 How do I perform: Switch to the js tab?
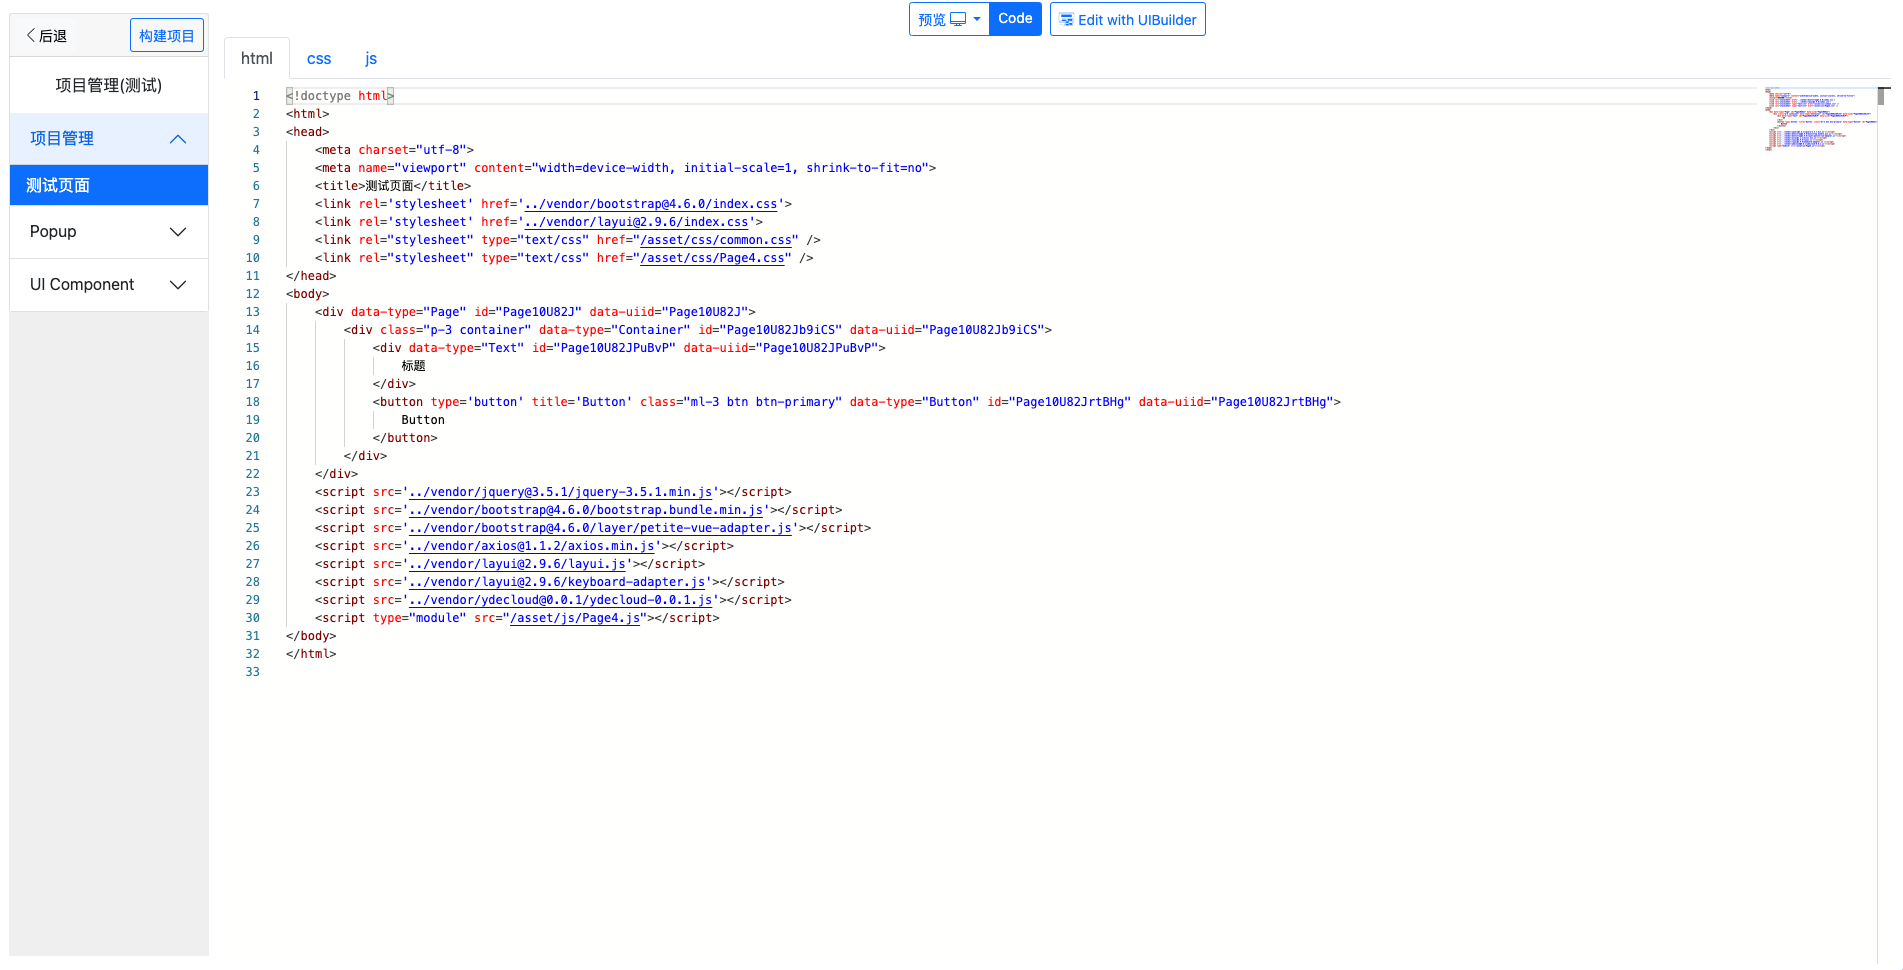tap(371, 58)
